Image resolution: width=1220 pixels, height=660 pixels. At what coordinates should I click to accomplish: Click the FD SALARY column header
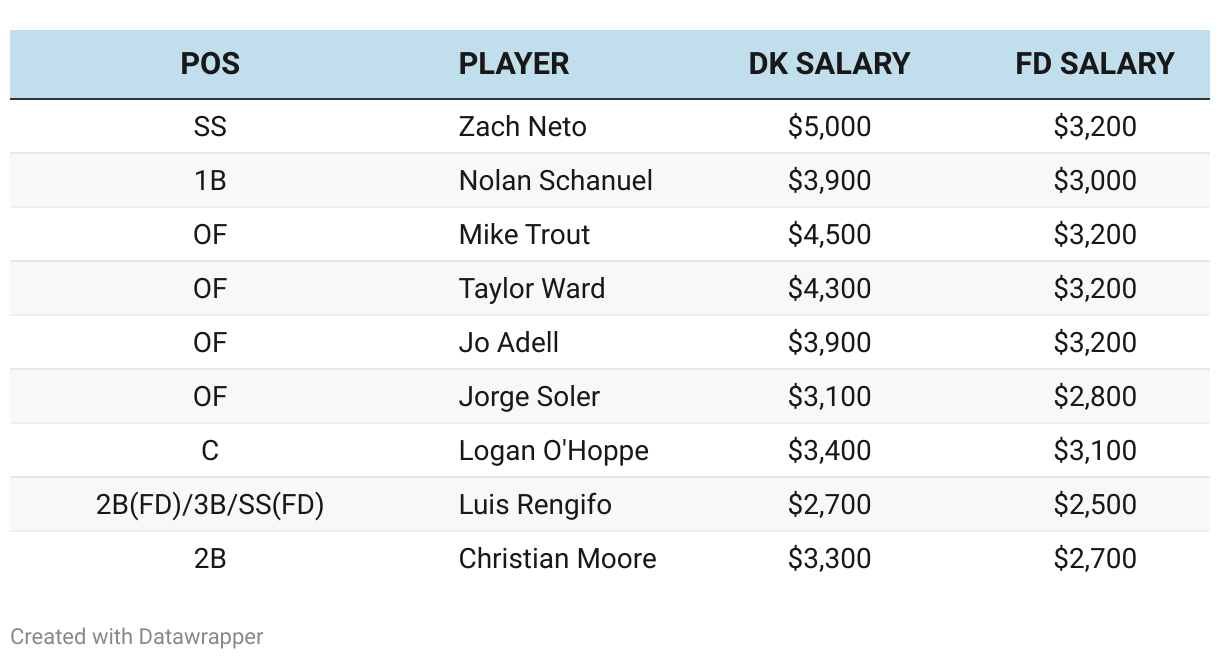1095,64
